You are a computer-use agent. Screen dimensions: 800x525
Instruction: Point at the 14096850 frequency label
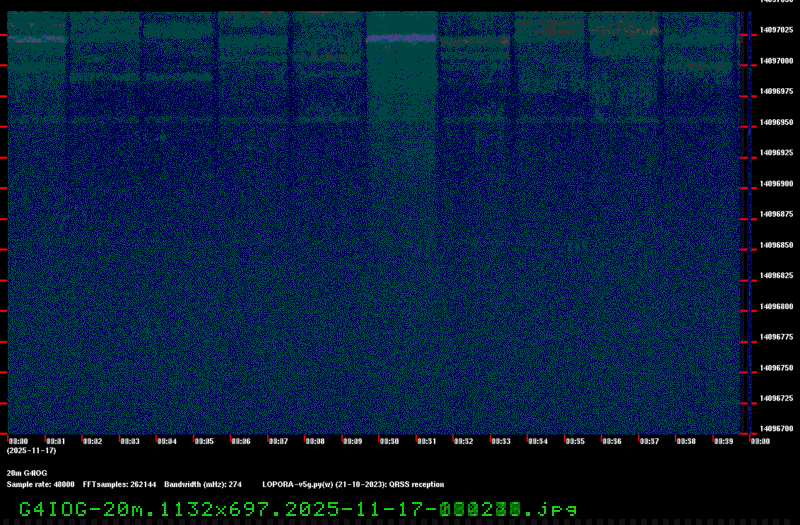click(776, 245)
